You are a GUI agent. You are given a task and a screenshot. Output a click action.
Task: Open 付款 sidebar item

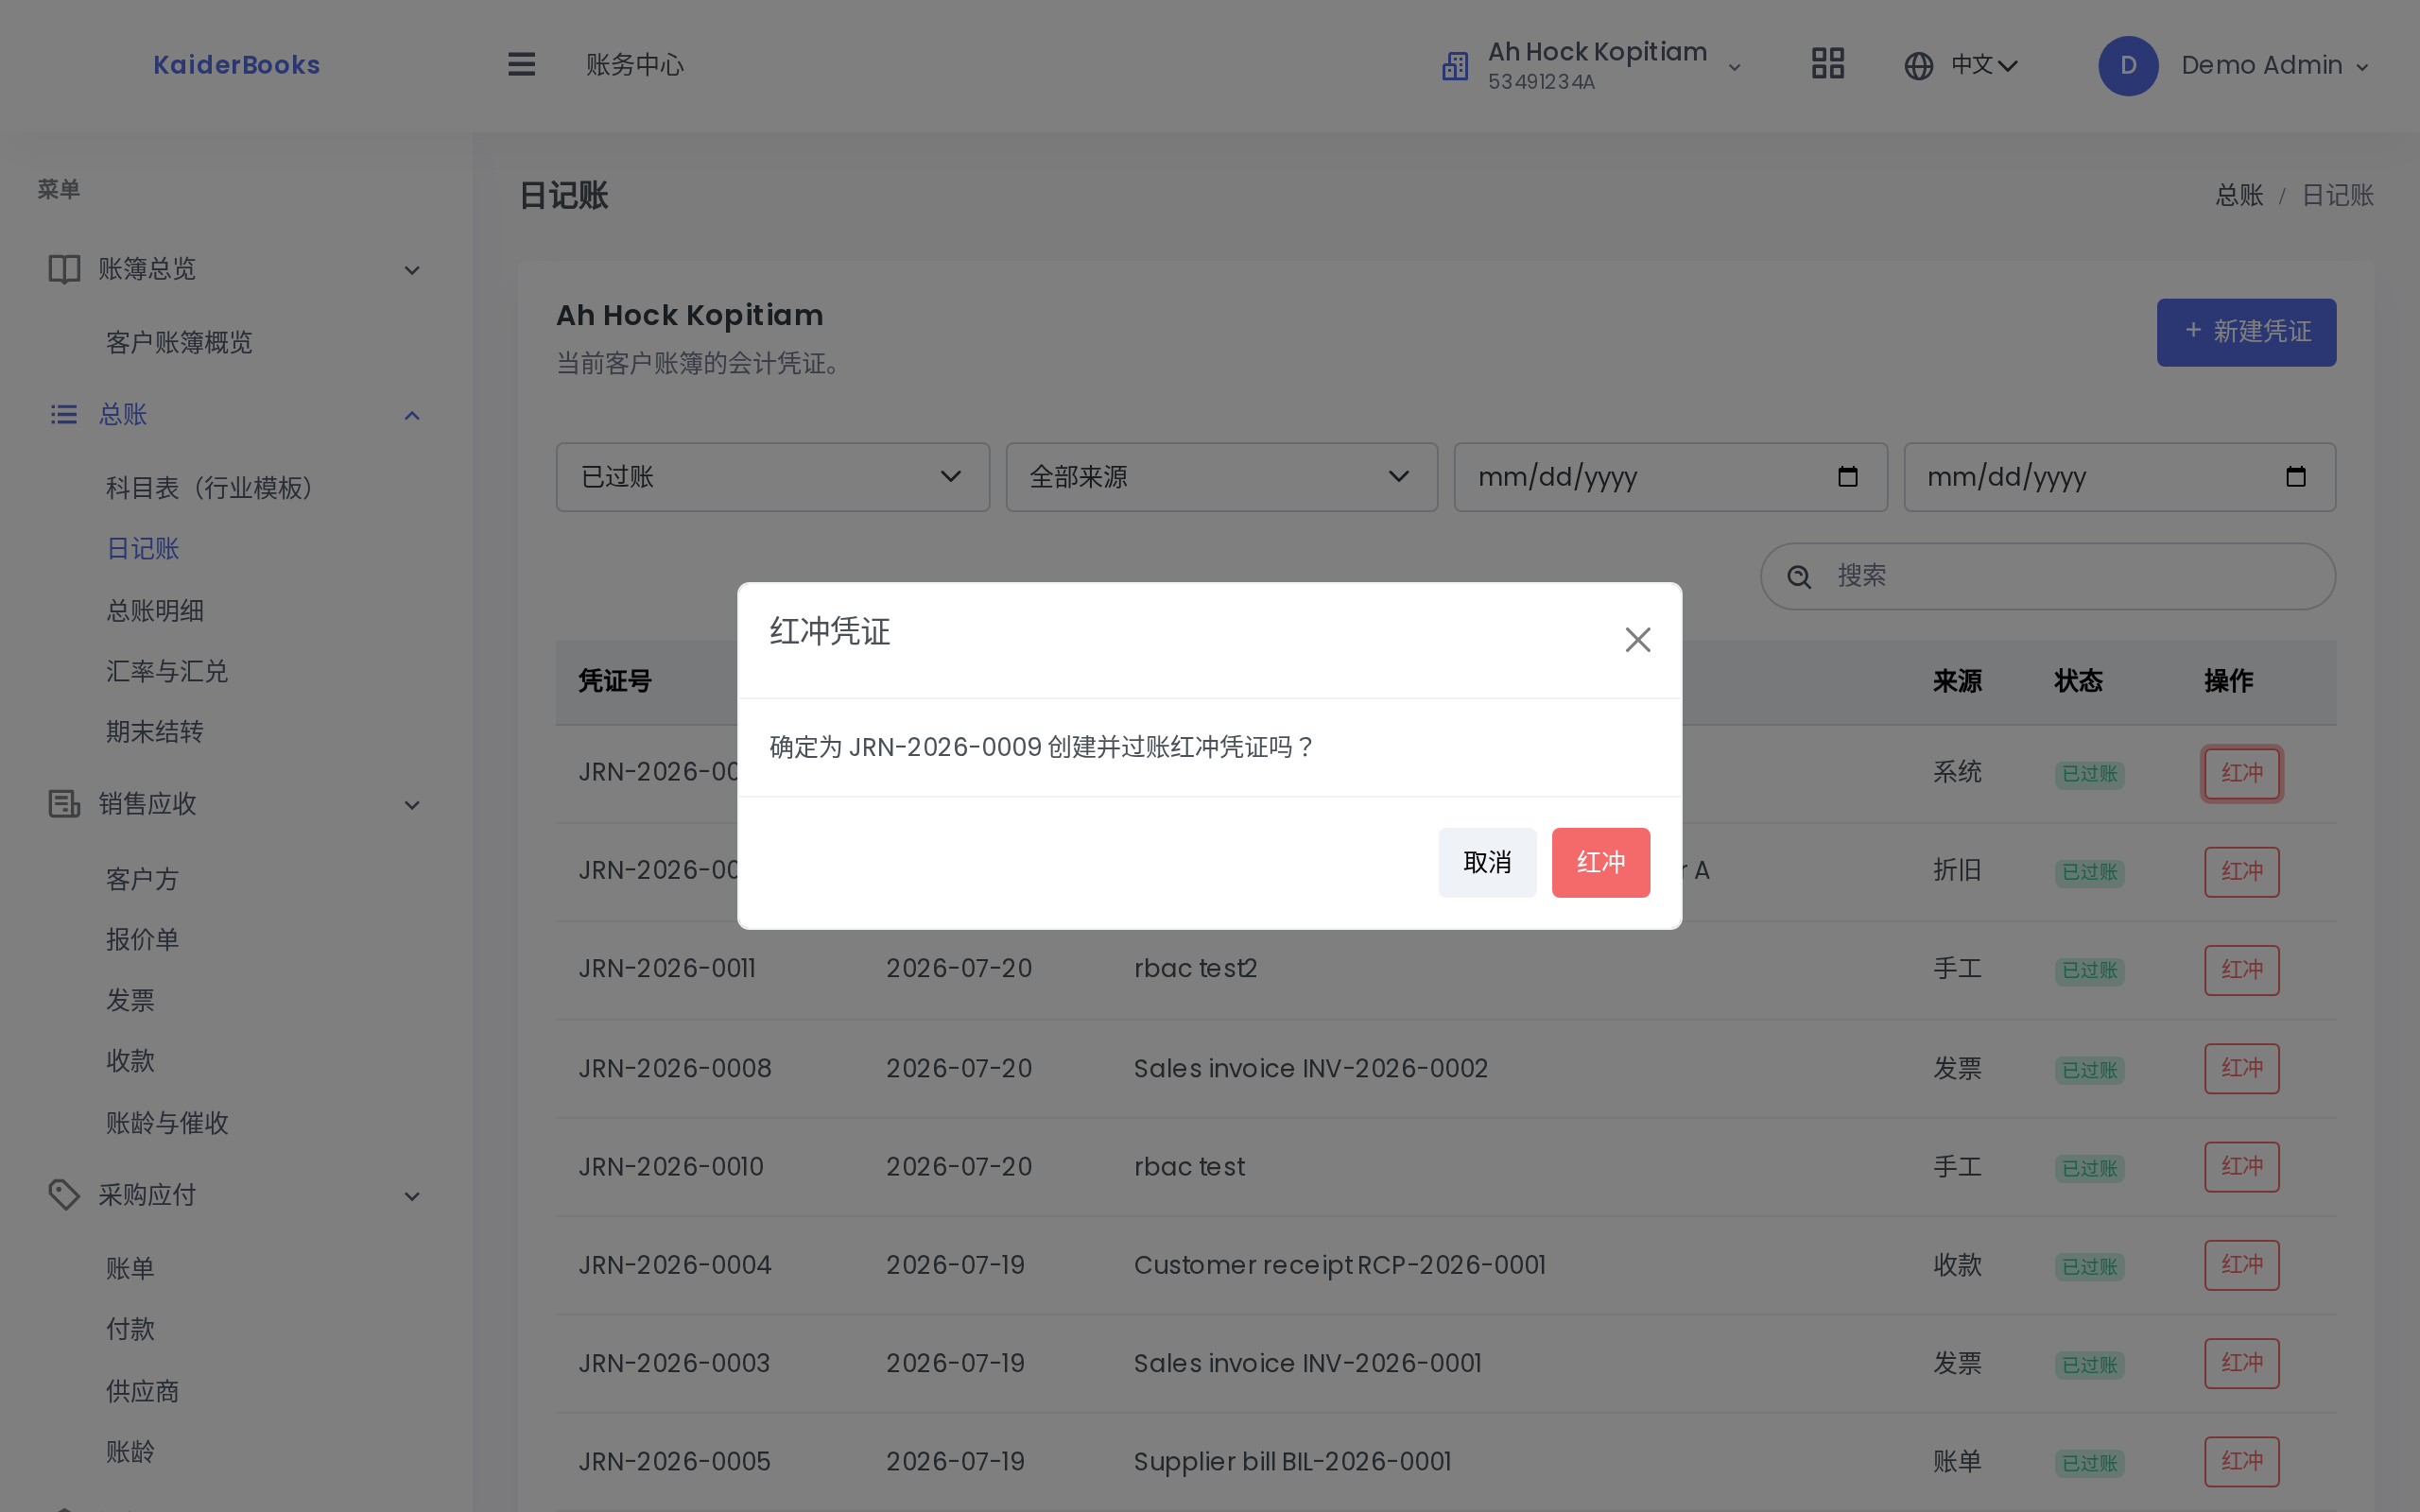click(x=131, y=1329)
